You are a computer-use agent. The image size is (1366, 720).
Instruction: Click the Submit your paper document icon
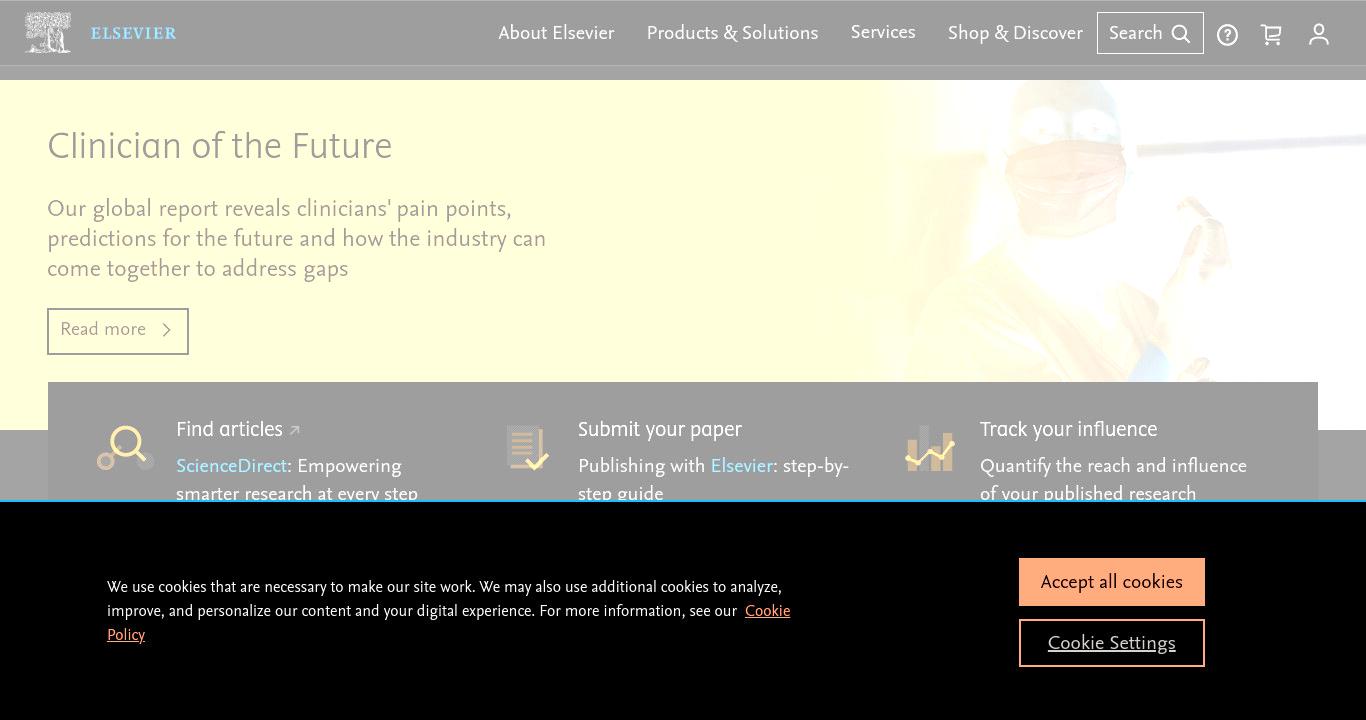[x=527, y=447]
